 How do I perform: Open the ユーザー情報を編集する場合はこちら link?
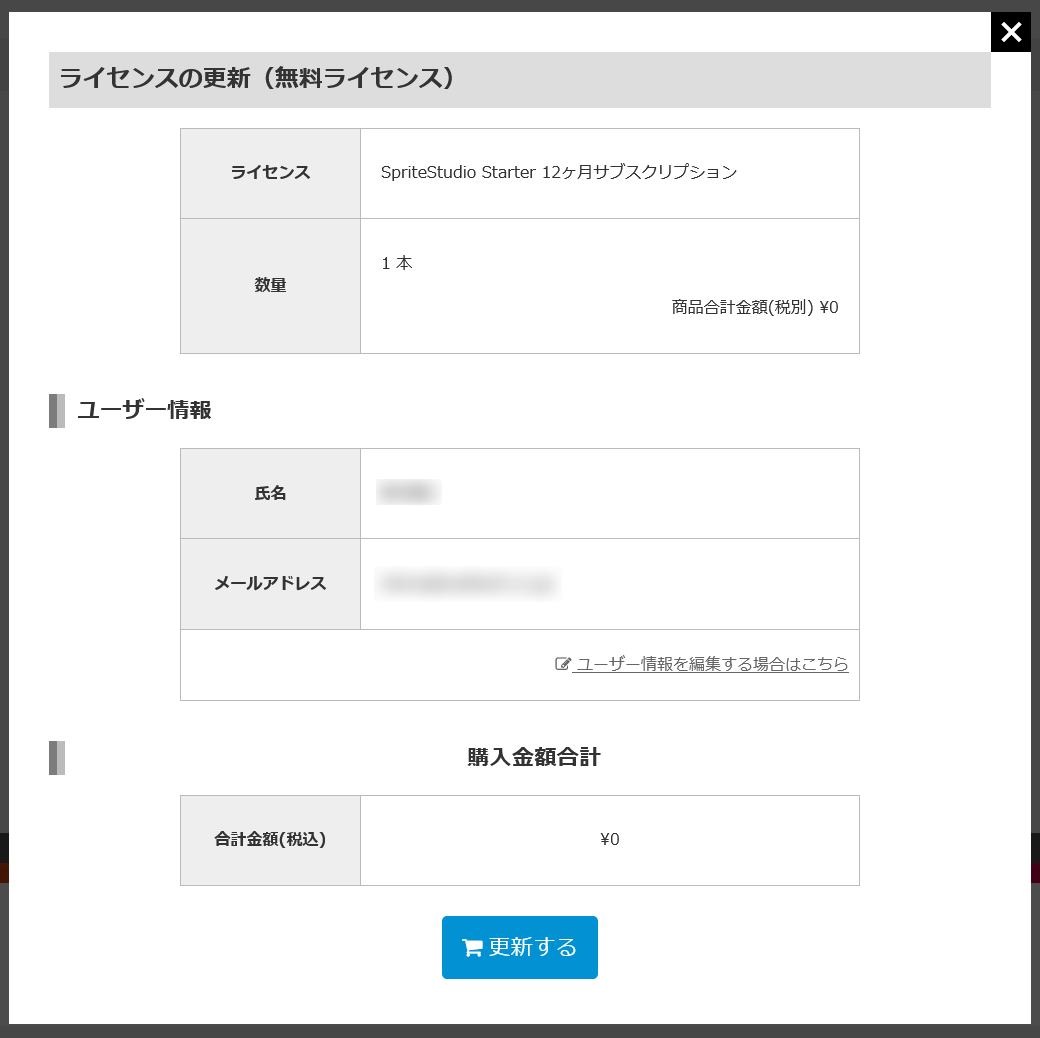[x=712, y=663]
